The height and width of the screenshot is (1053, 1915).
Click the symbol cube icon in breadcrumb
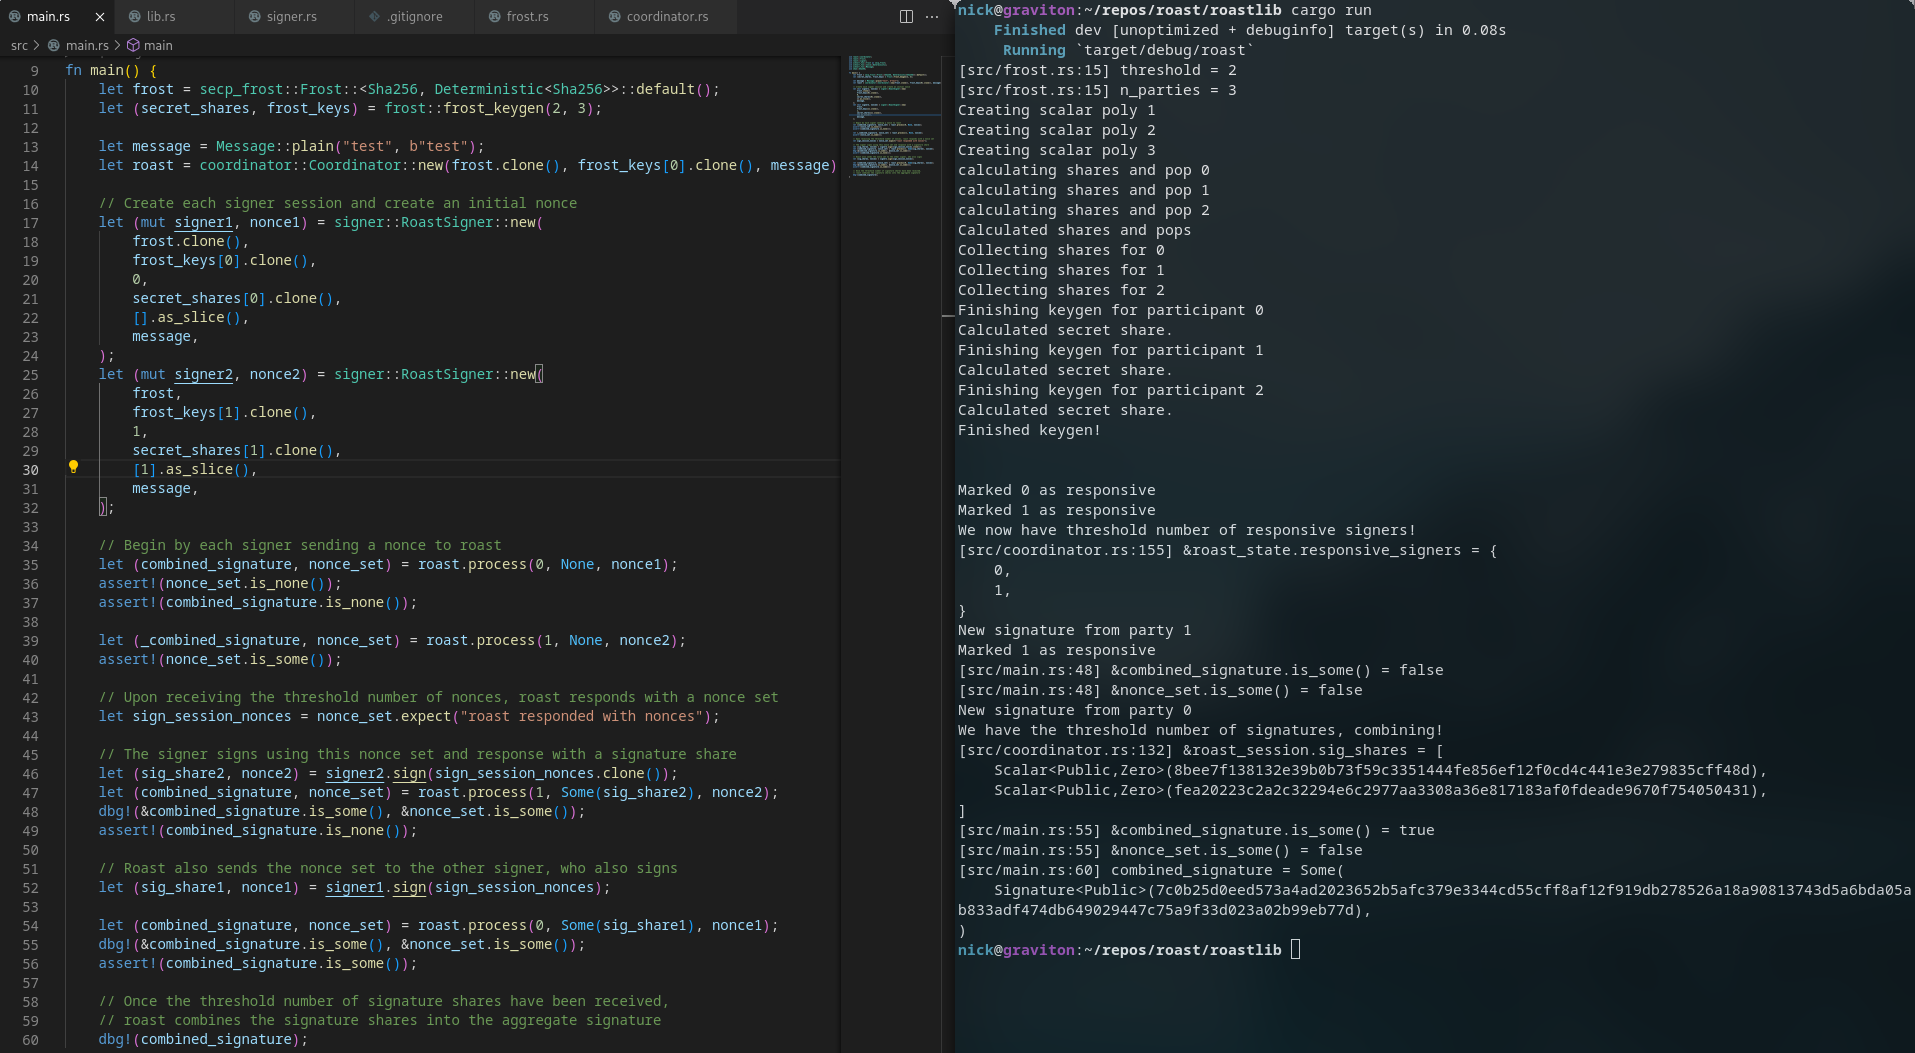point(133,45)
